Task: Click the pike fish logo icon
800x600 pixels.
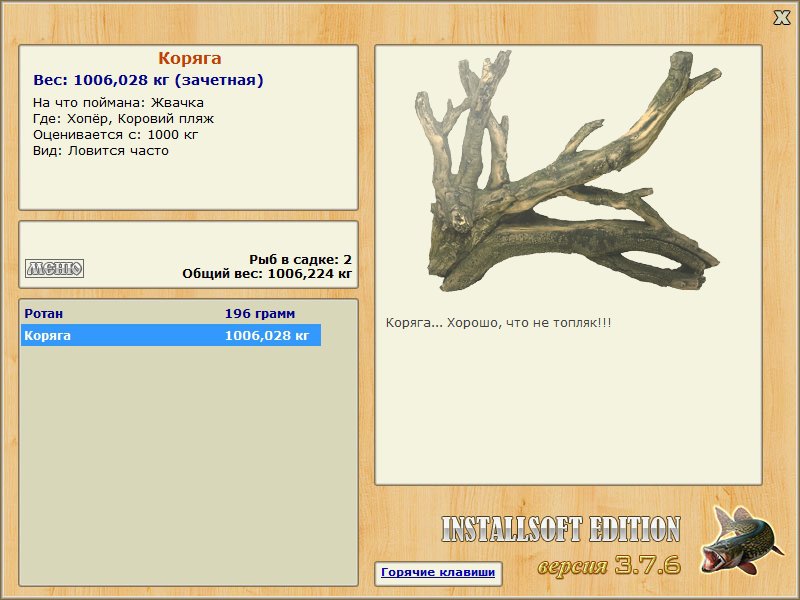Action: (741, 541)
